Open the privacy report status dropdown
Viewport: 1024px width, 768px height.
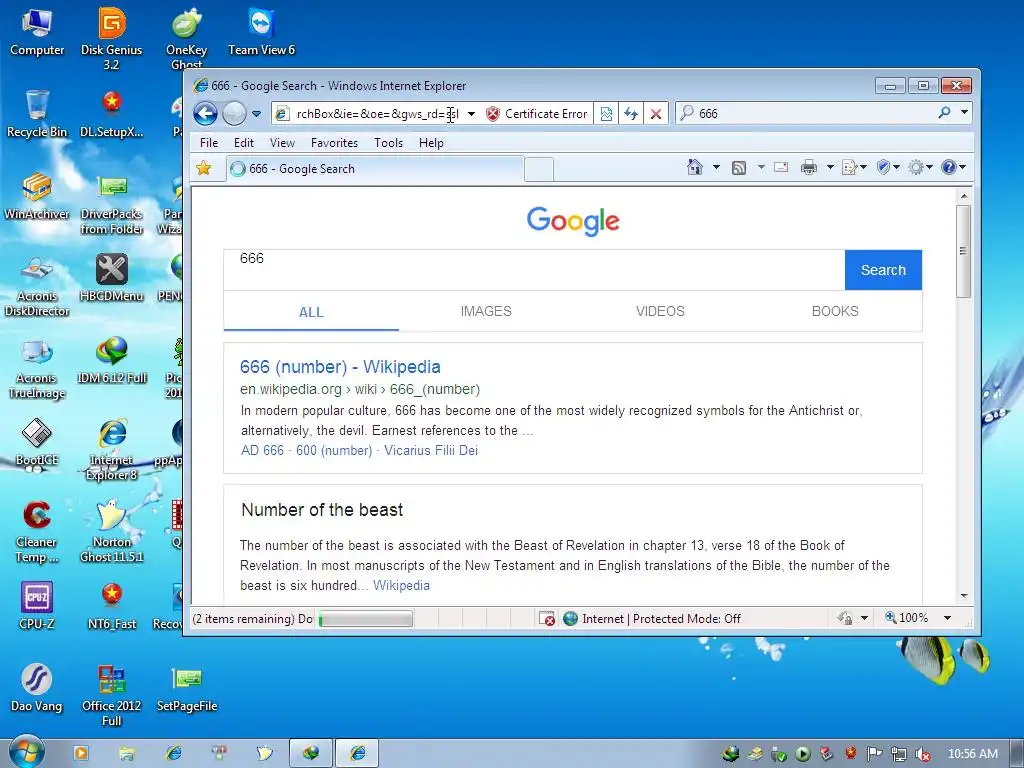863,618
